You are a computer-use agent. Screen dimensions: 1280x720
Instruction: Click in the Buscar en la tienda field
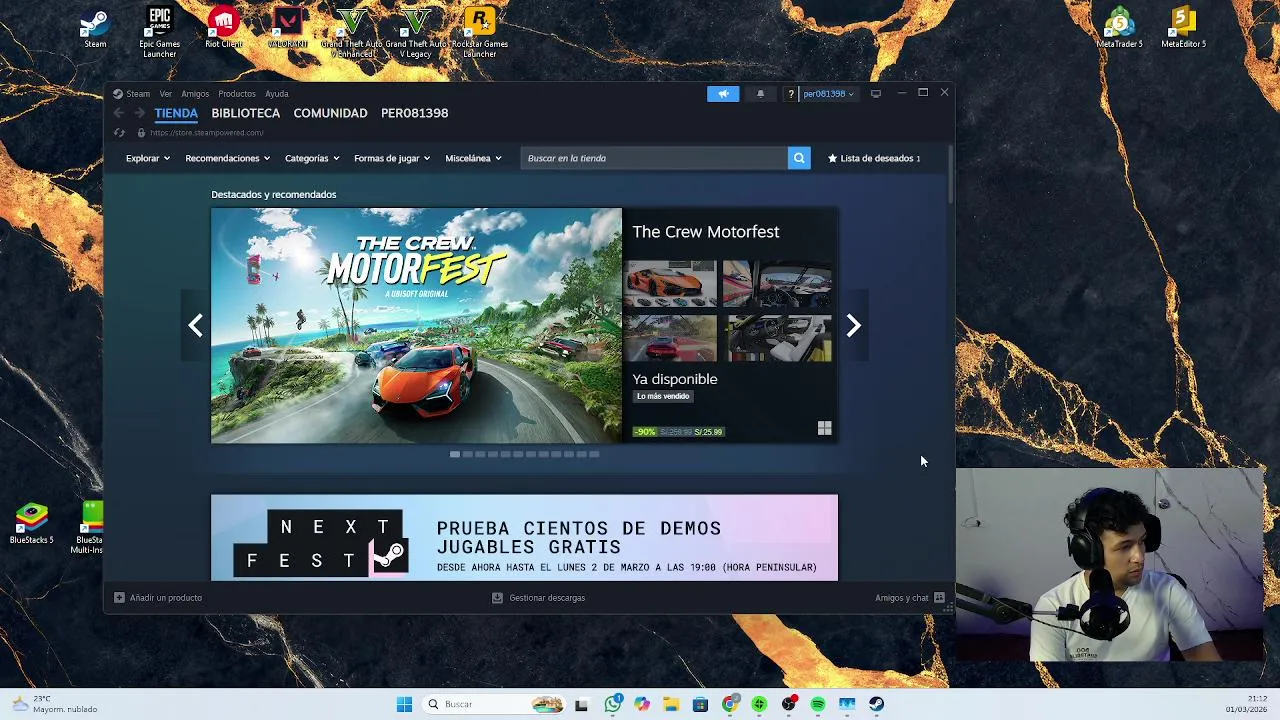point(654,158)
